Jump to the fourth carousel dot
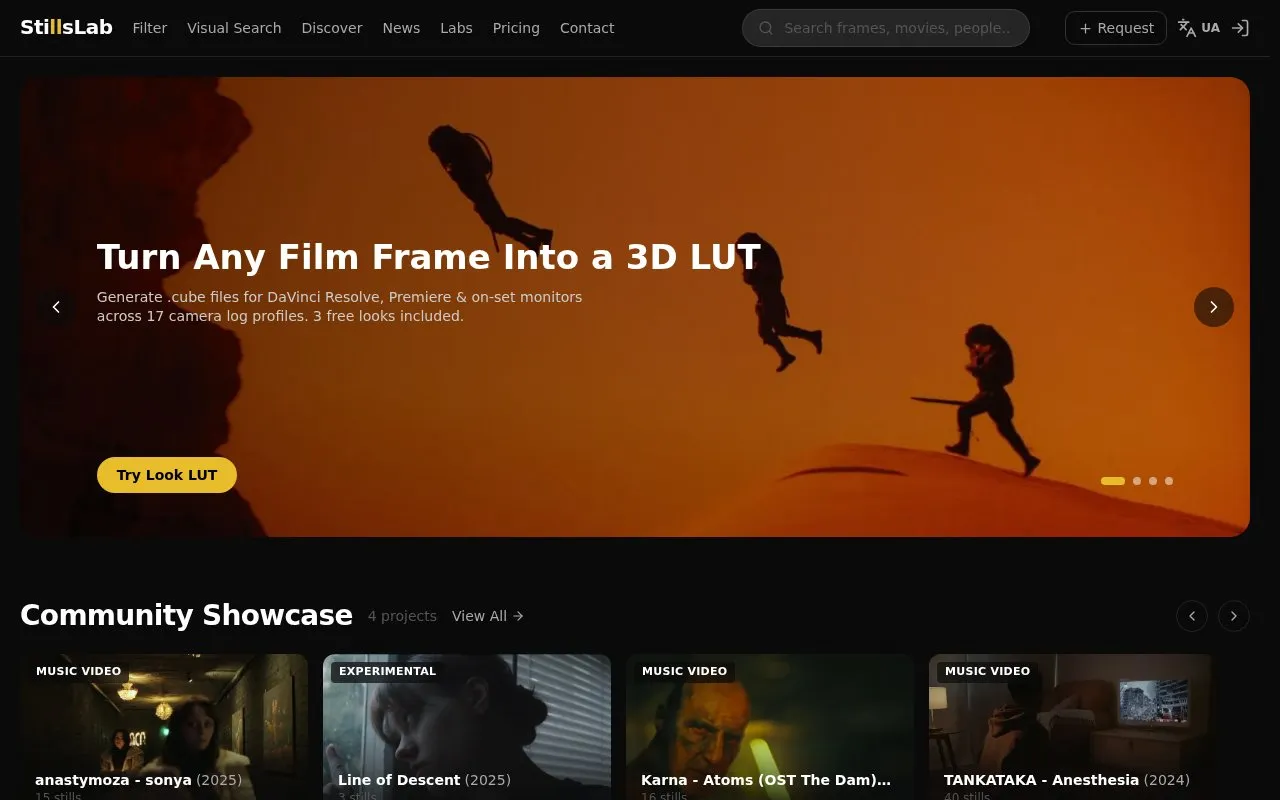This screenshot has height=800, width=1280. point(1169,481)
